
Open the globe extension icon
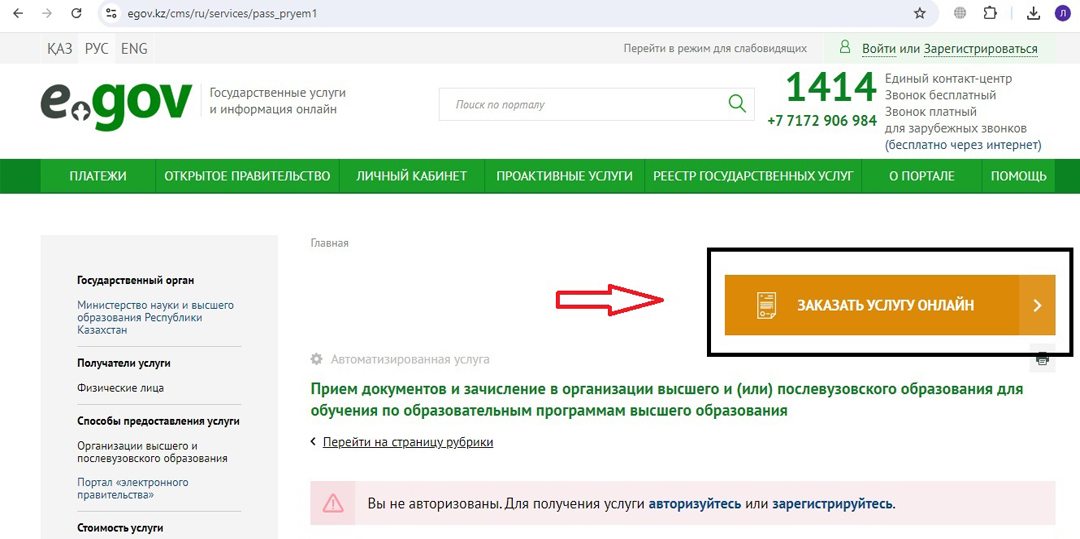[959, 13]
